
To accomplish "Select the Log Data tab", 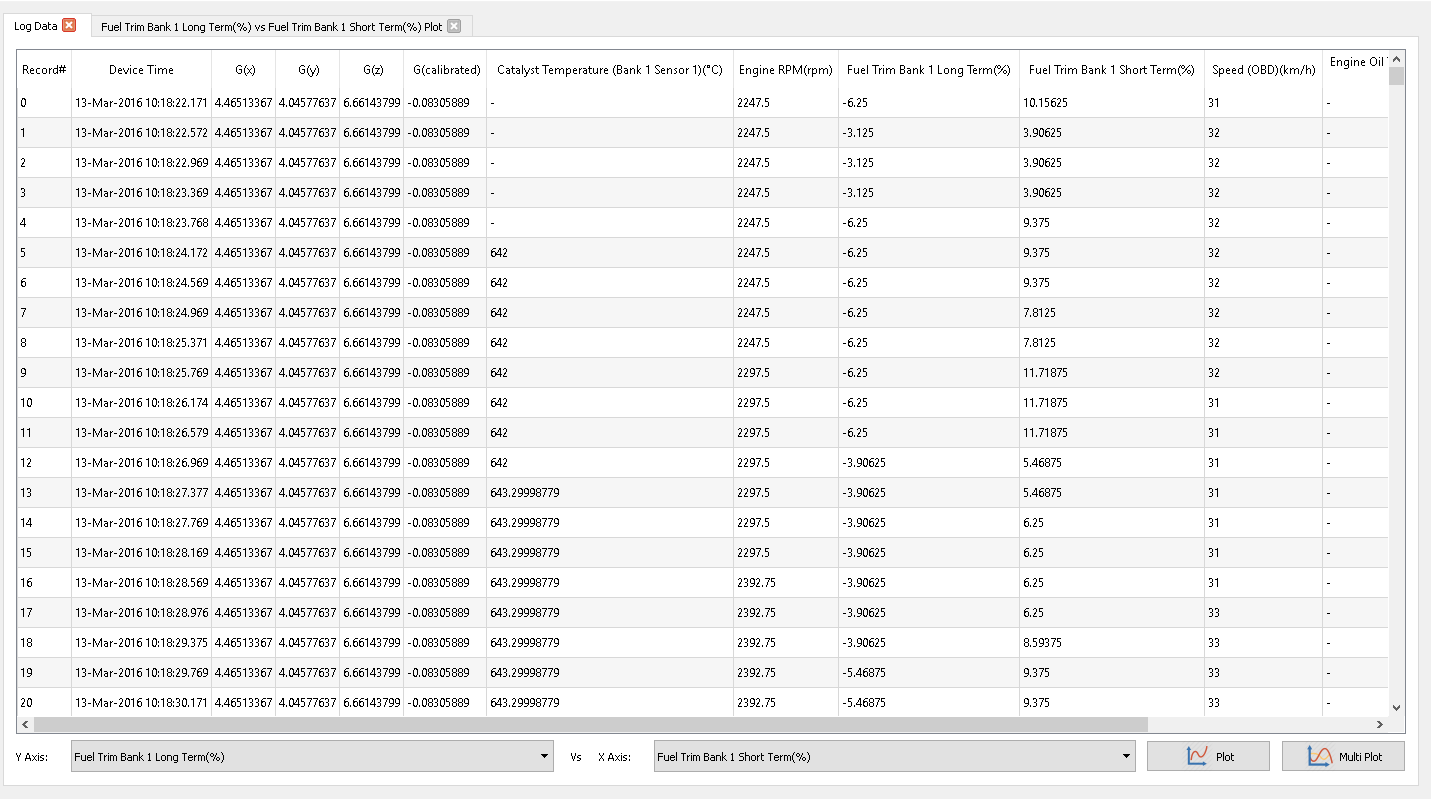I will tap(36, 26).
